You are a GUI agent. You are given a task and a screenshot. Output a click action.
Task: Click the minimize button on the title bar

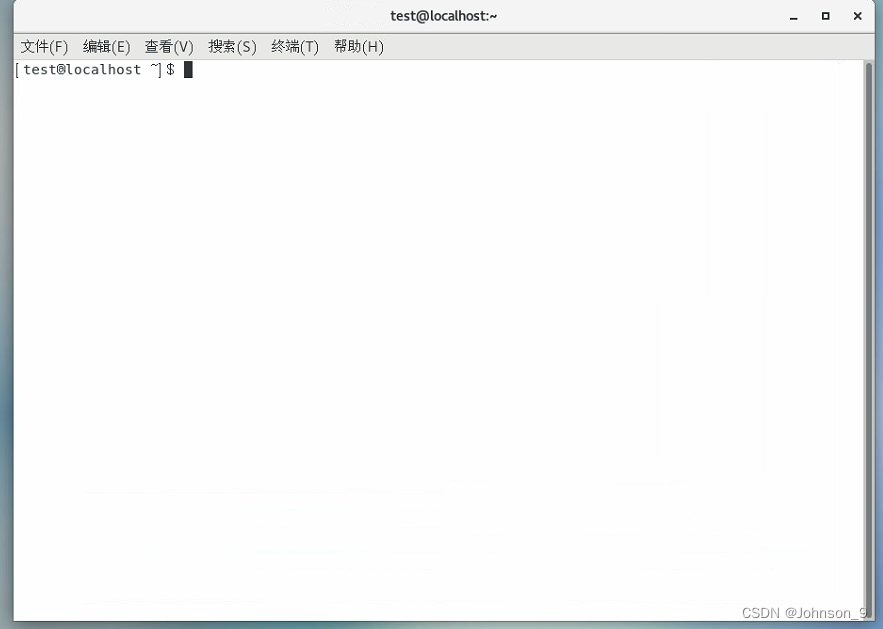(793, 16)
